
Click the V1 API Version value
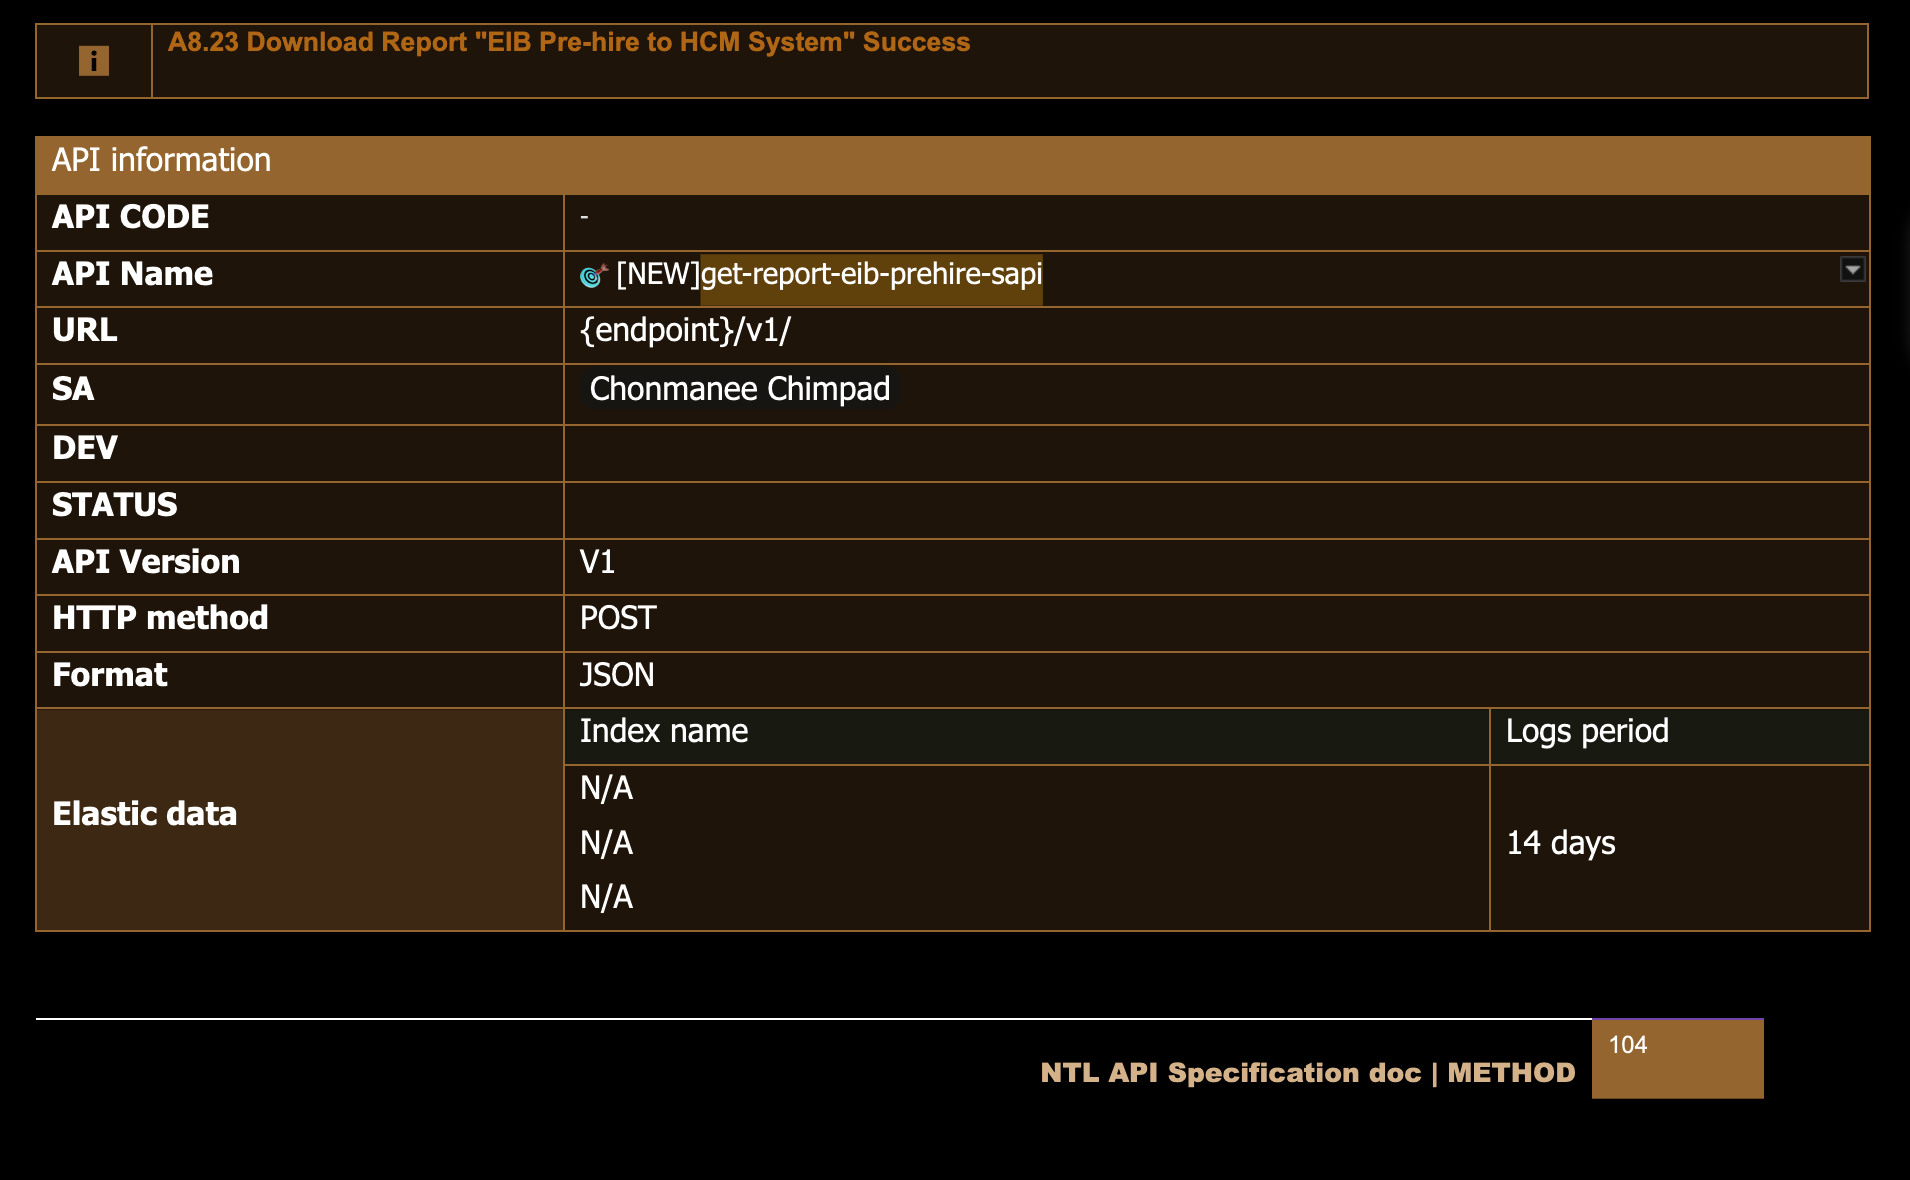click(x=597, y=562)
